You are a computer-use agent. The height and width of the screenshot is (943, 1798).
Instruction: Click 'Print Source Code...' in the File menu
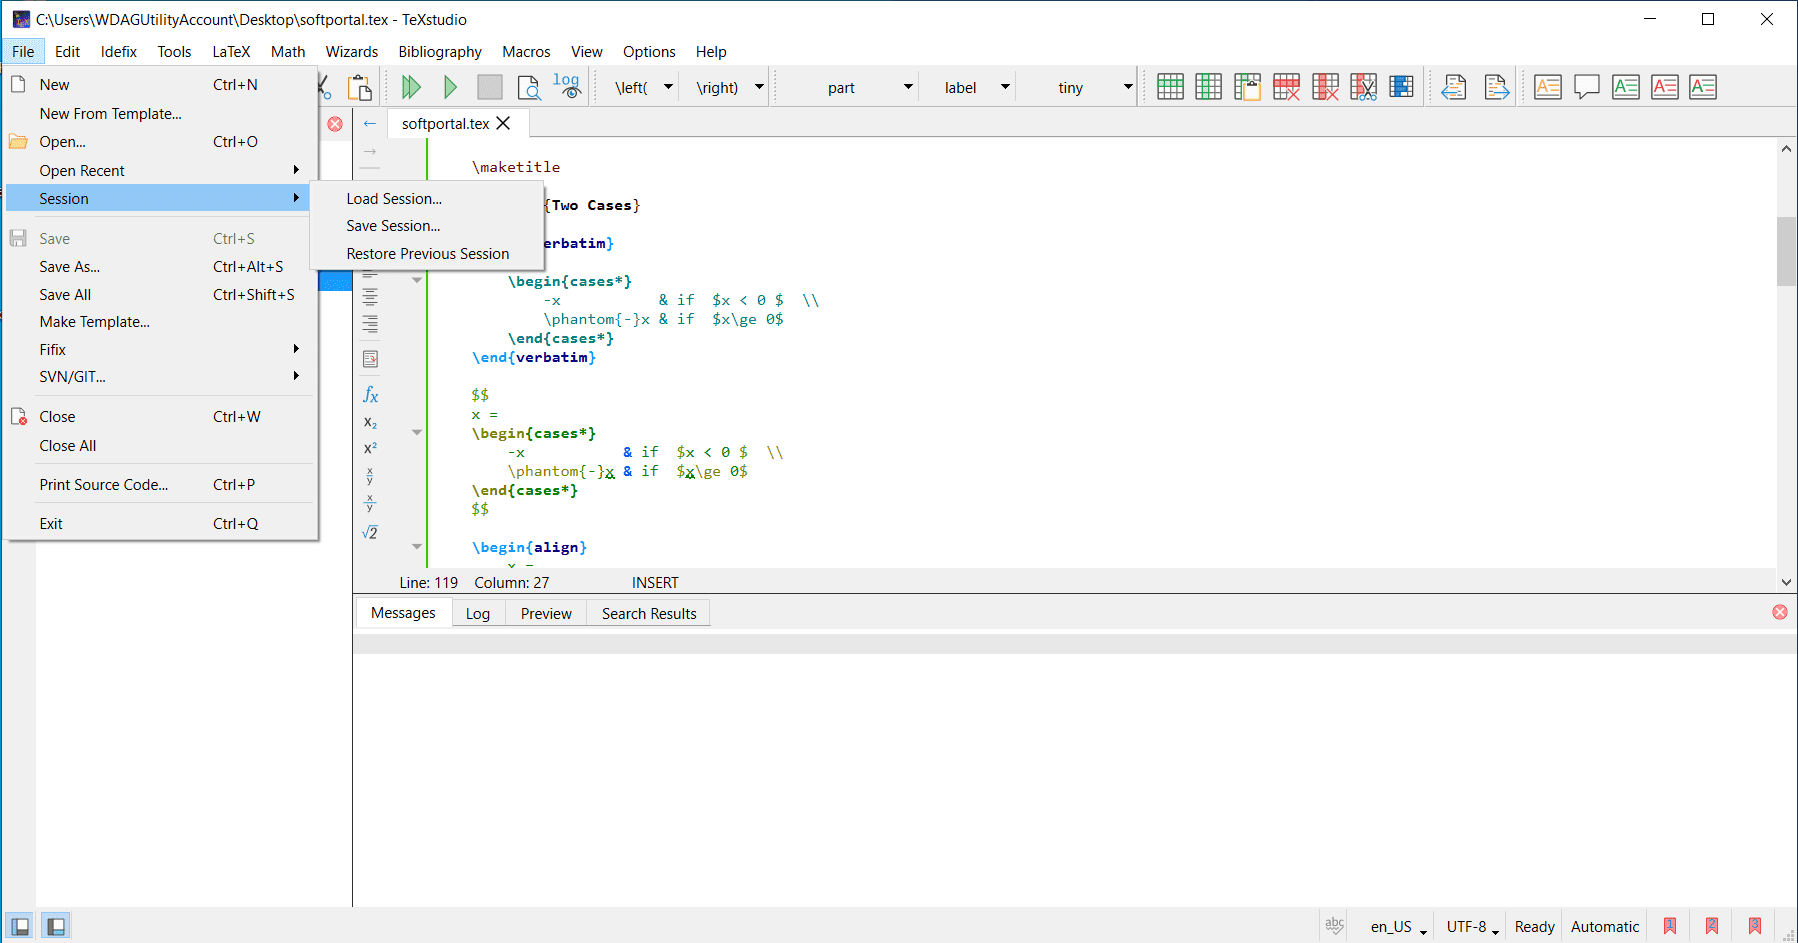[104, 485]
